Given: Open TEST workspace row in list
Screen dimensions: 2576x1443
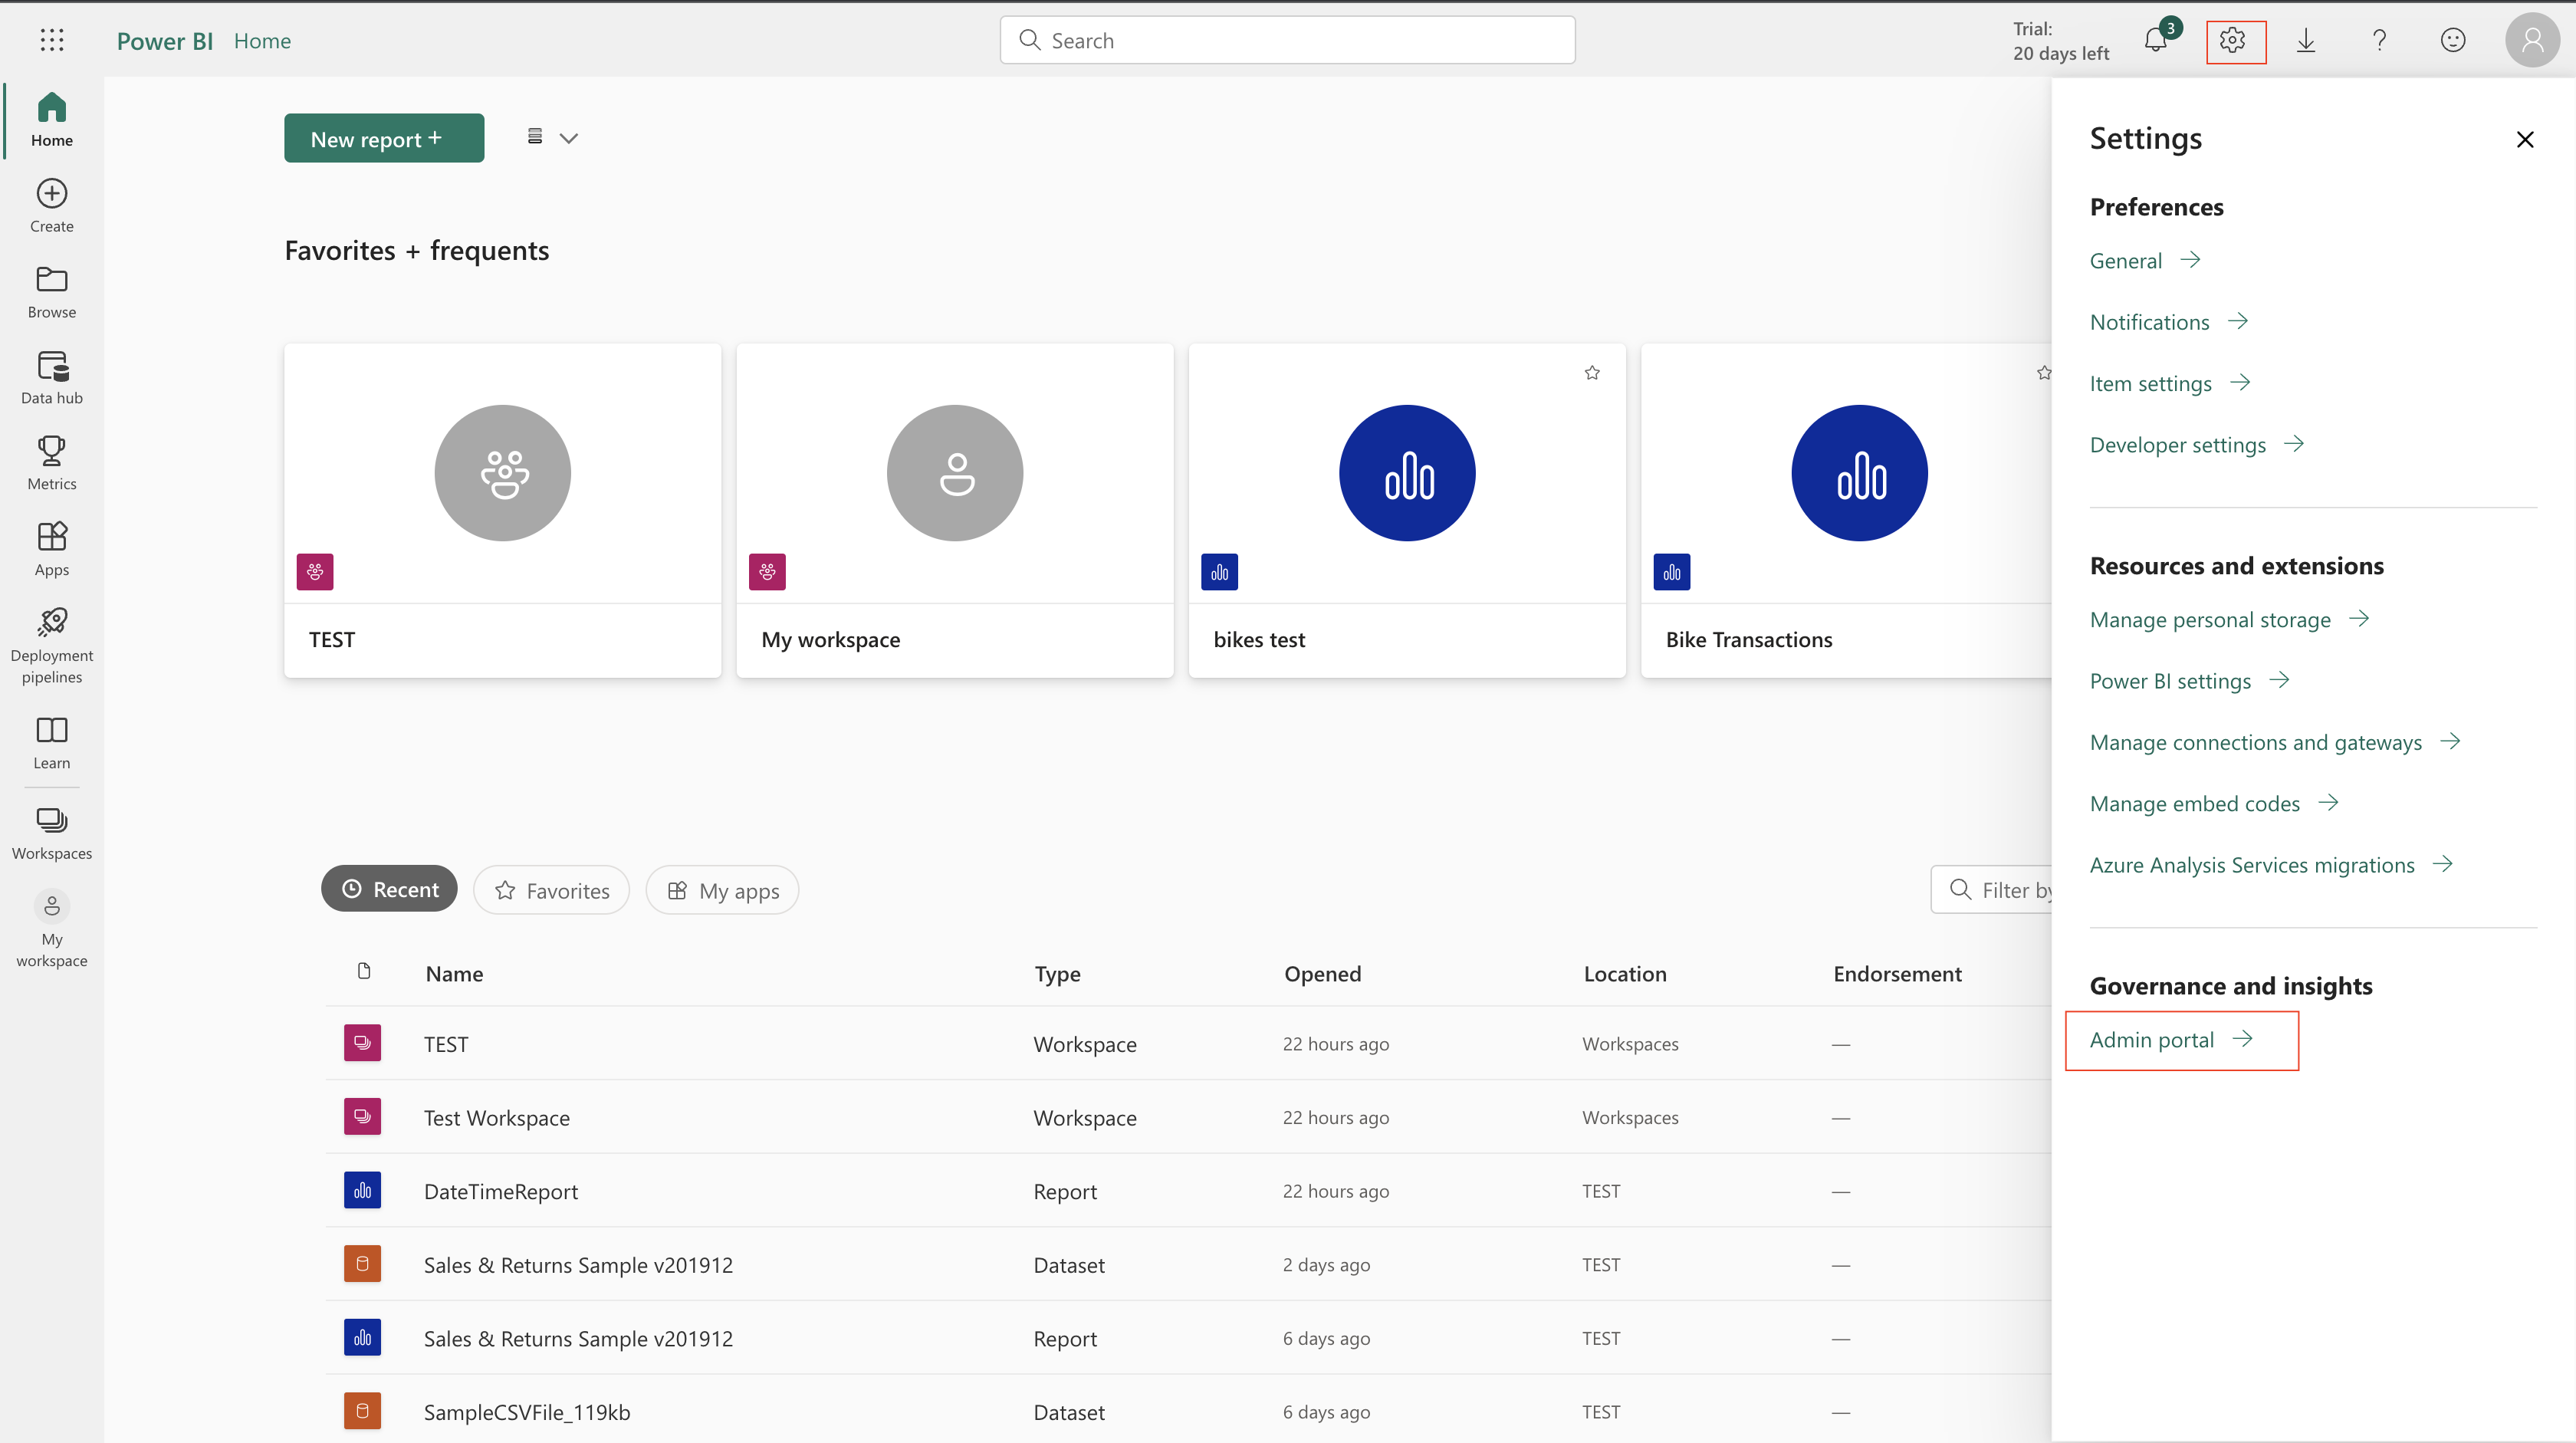Looking at the screenshot, I should pos(1188,1043).
